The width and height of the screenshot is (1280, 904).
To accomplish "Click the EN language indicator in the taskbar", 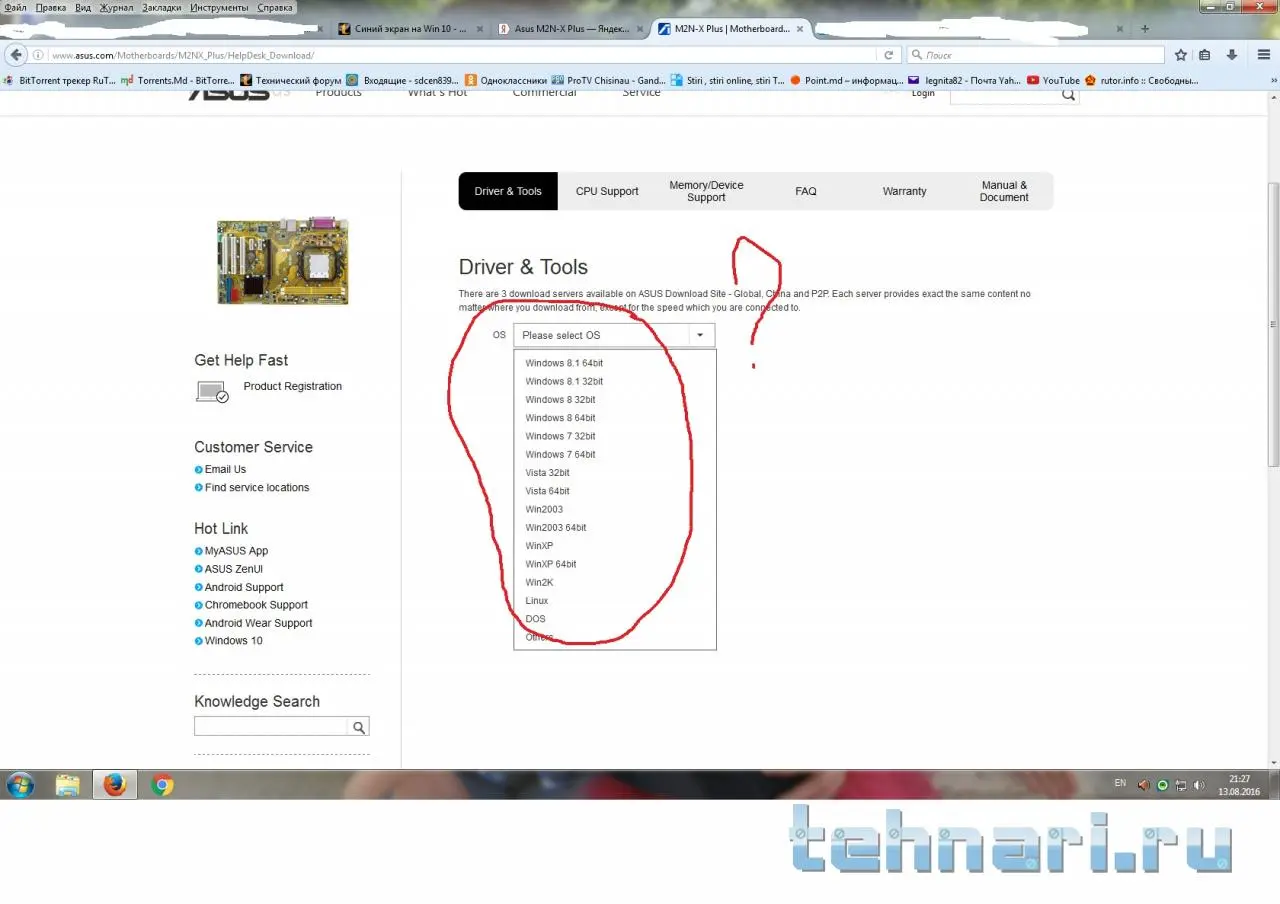I will tap(1120, 783).
